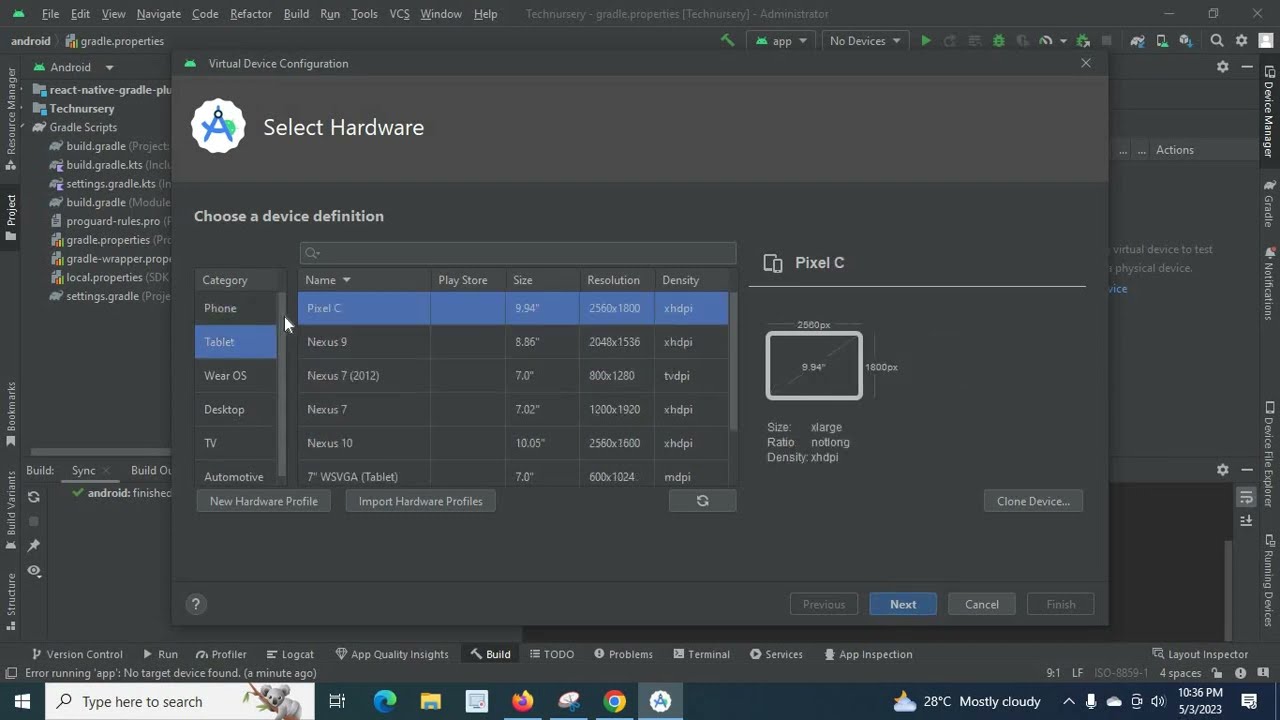Click the device search input field
Viewport: 1280px width, 720px height.
click(518, 253)
